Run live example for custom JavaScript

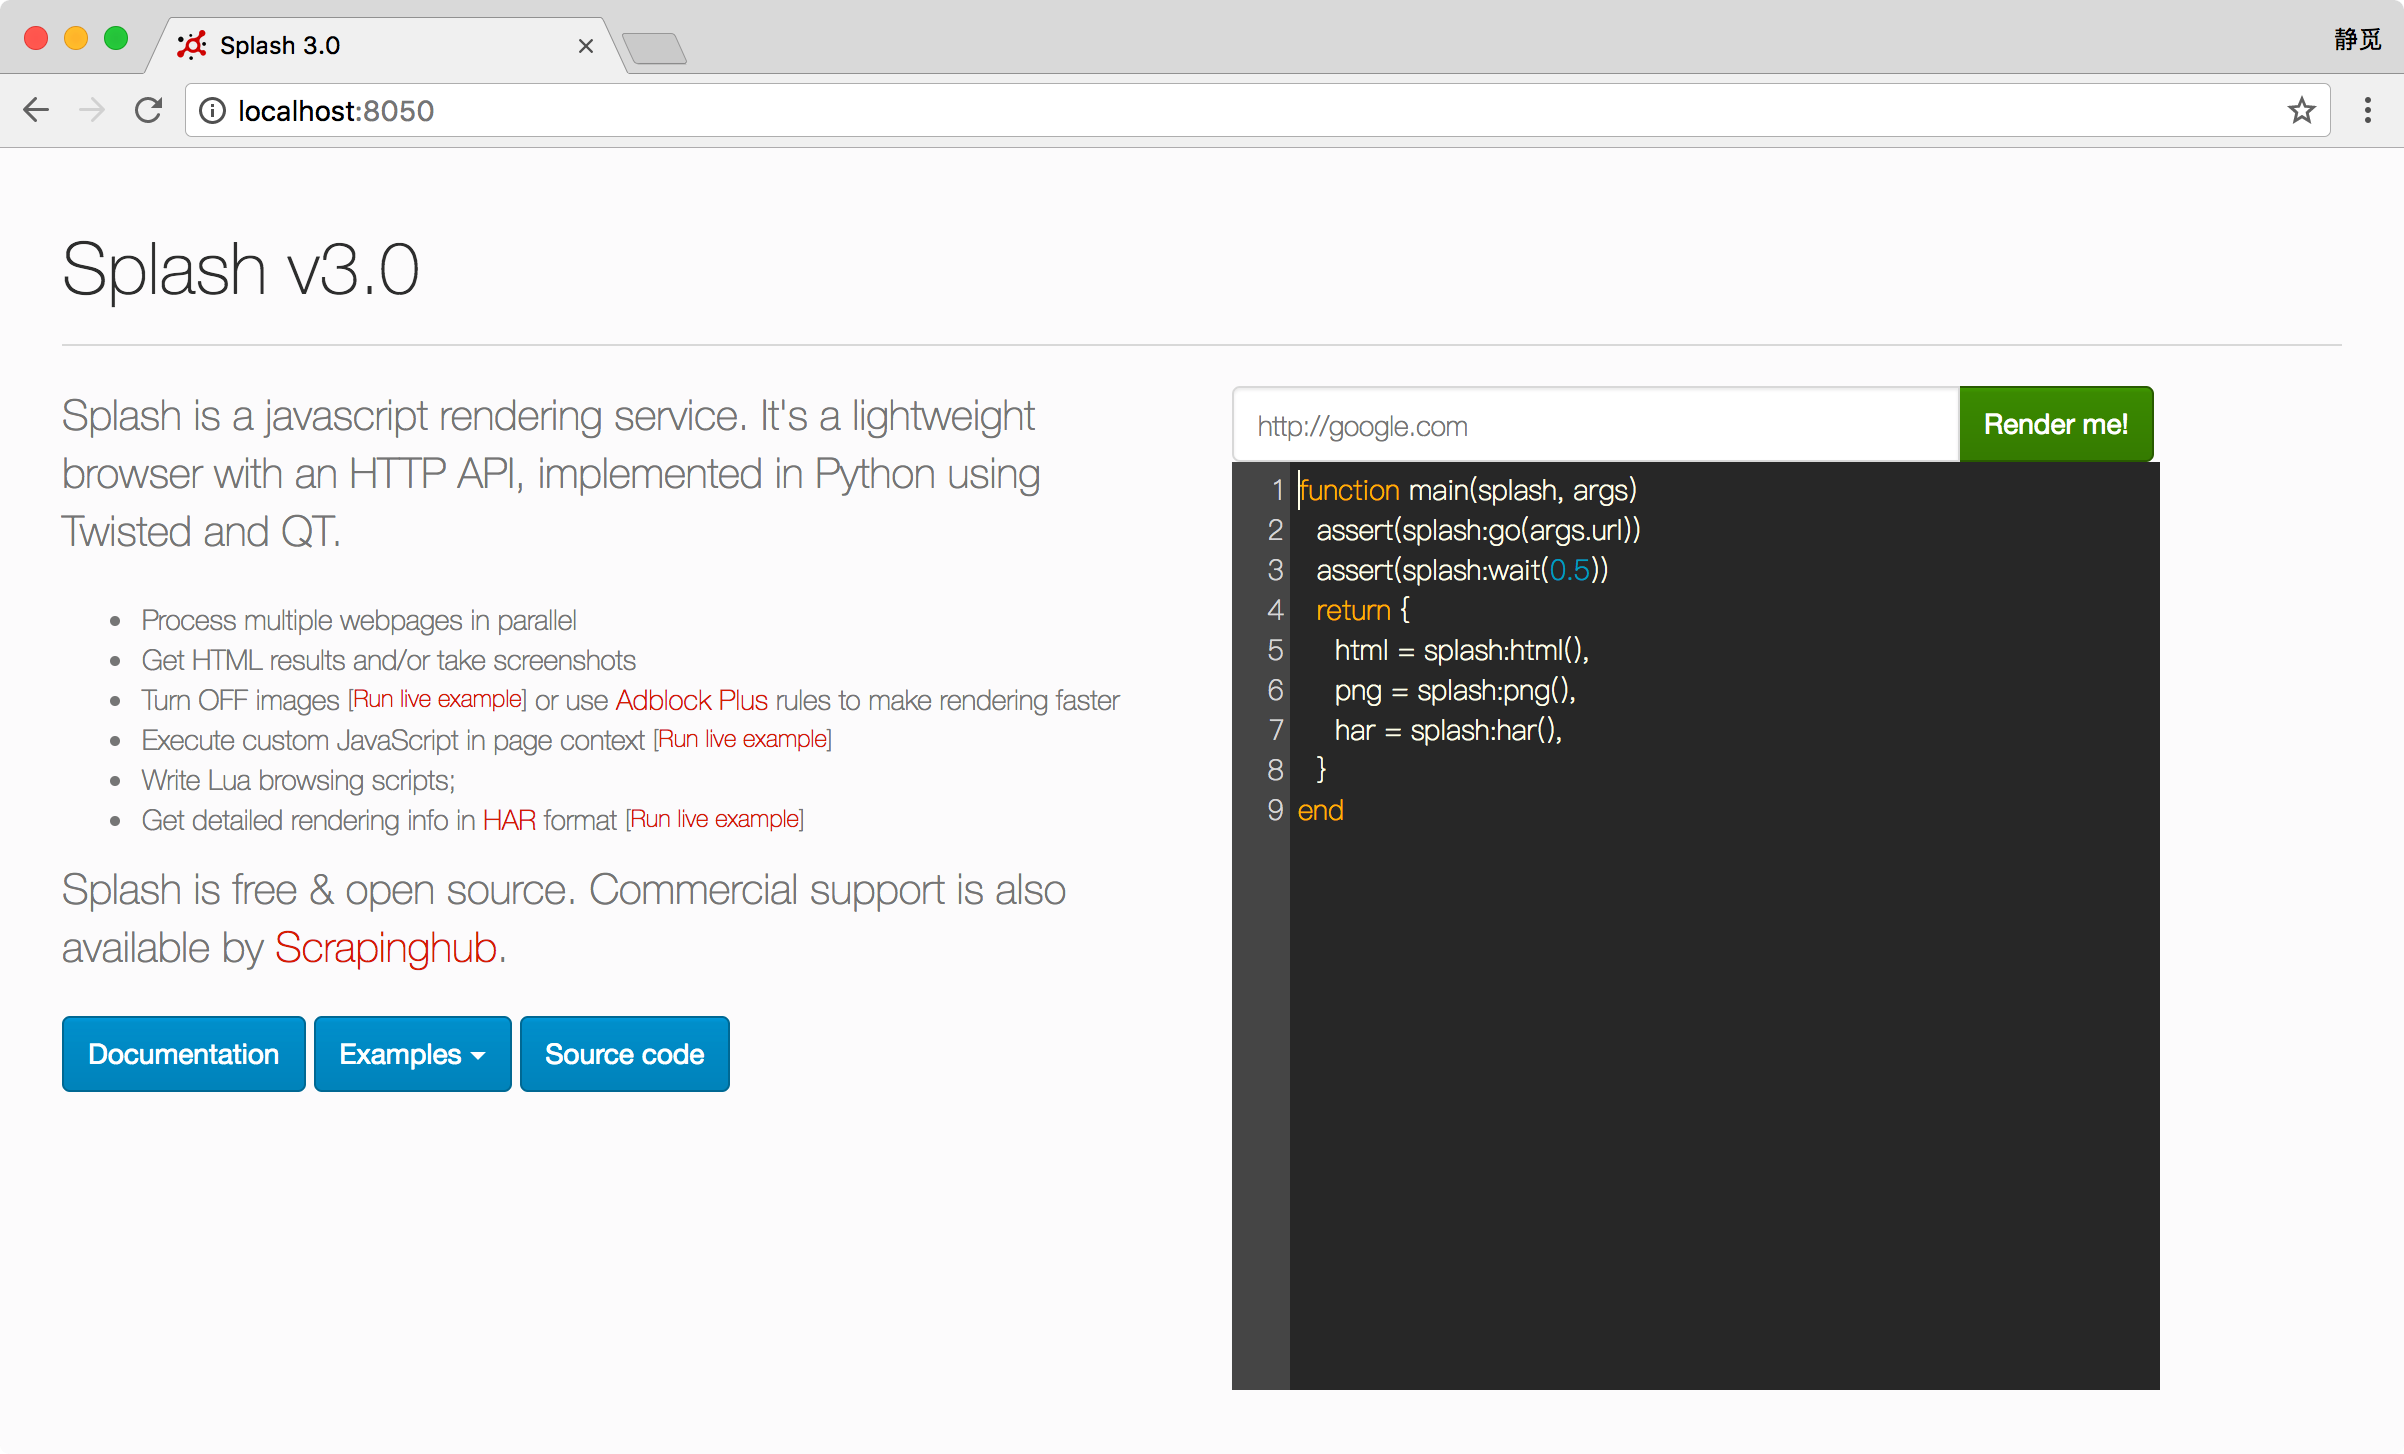[x=743, y=739]
